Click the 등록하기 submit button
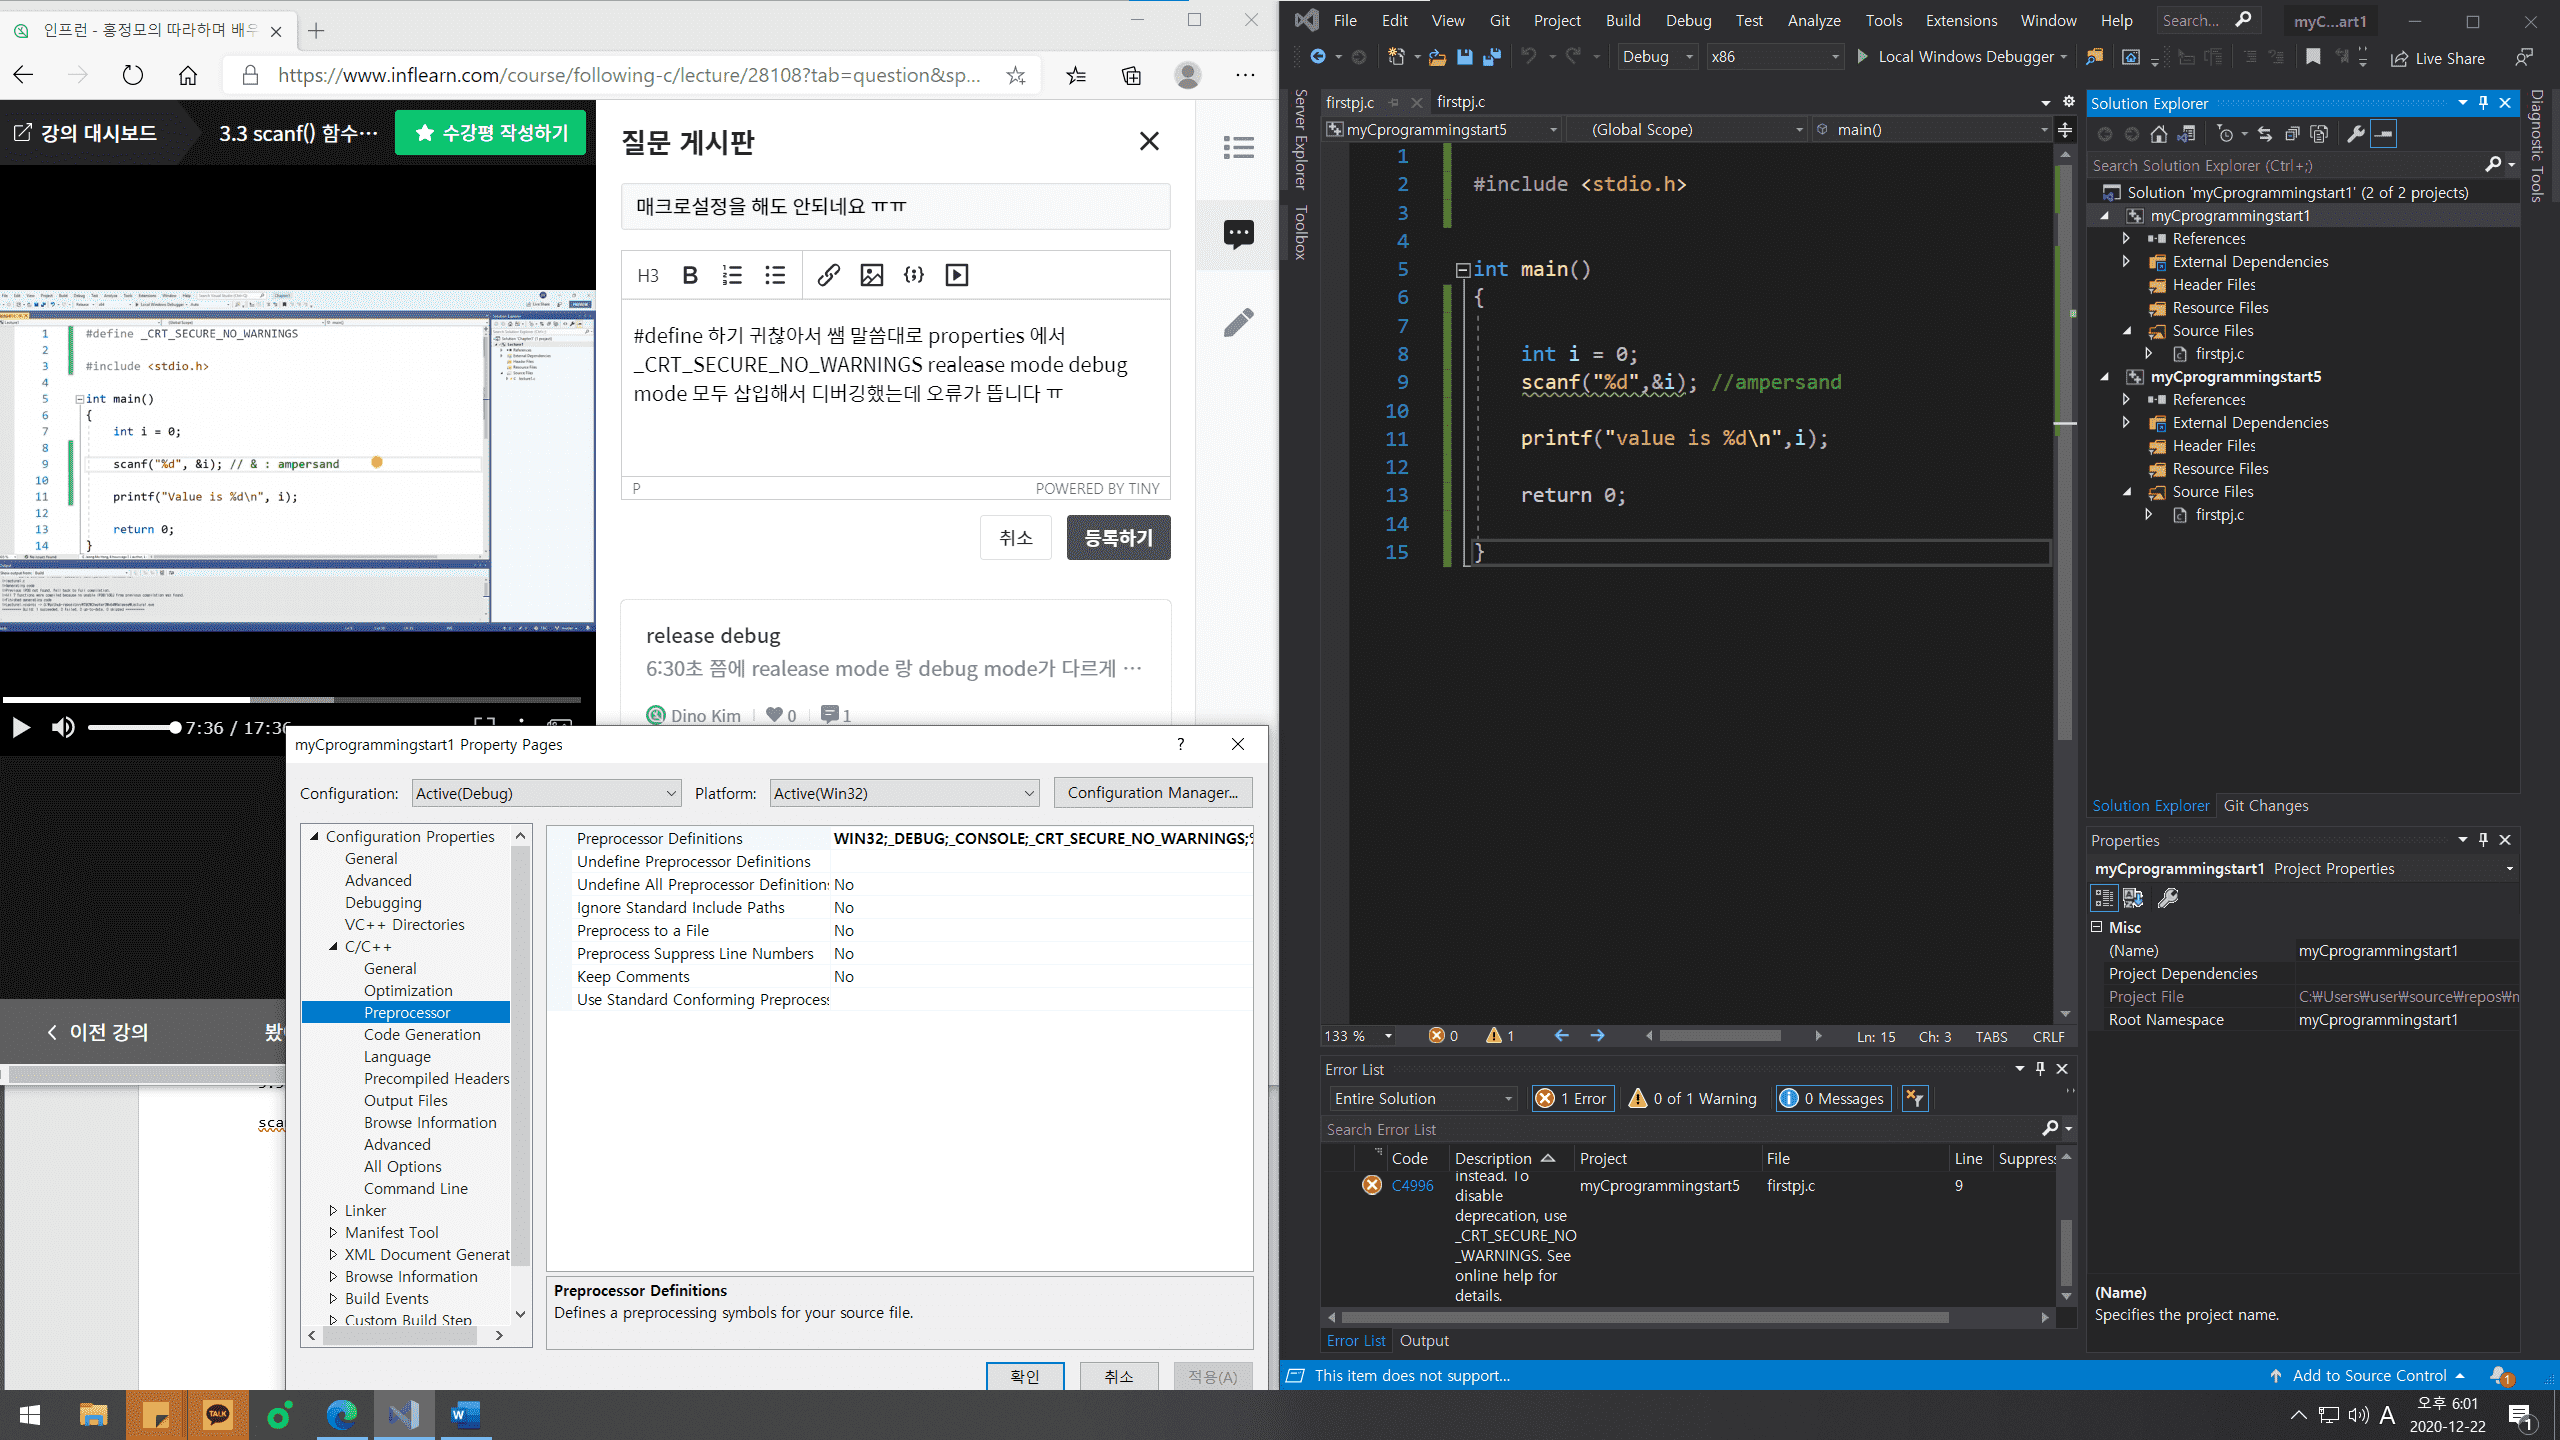2560x1440 pixels. coord(1118,538)
